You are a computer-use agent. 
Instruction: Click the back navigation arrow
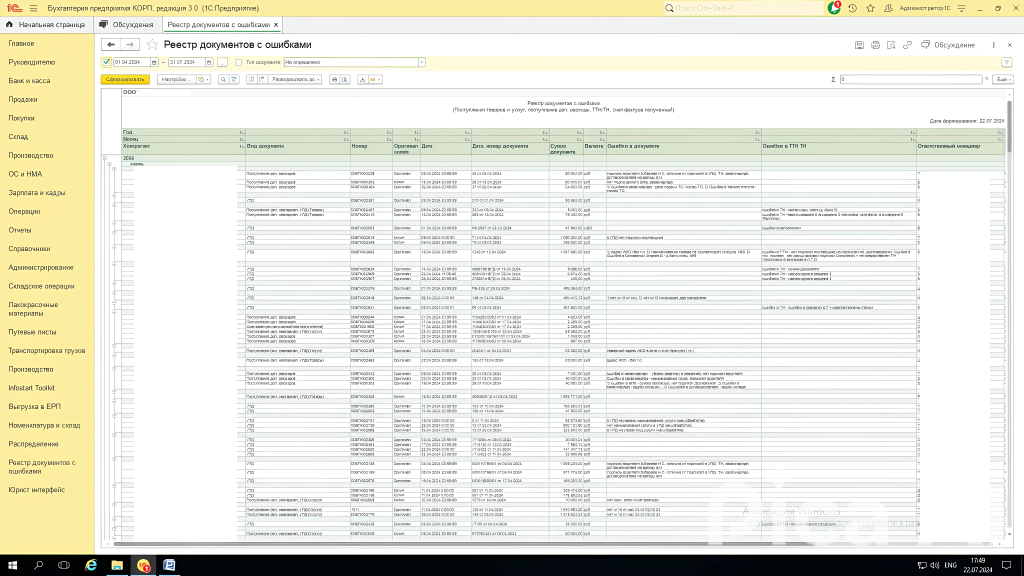(110, 45)
